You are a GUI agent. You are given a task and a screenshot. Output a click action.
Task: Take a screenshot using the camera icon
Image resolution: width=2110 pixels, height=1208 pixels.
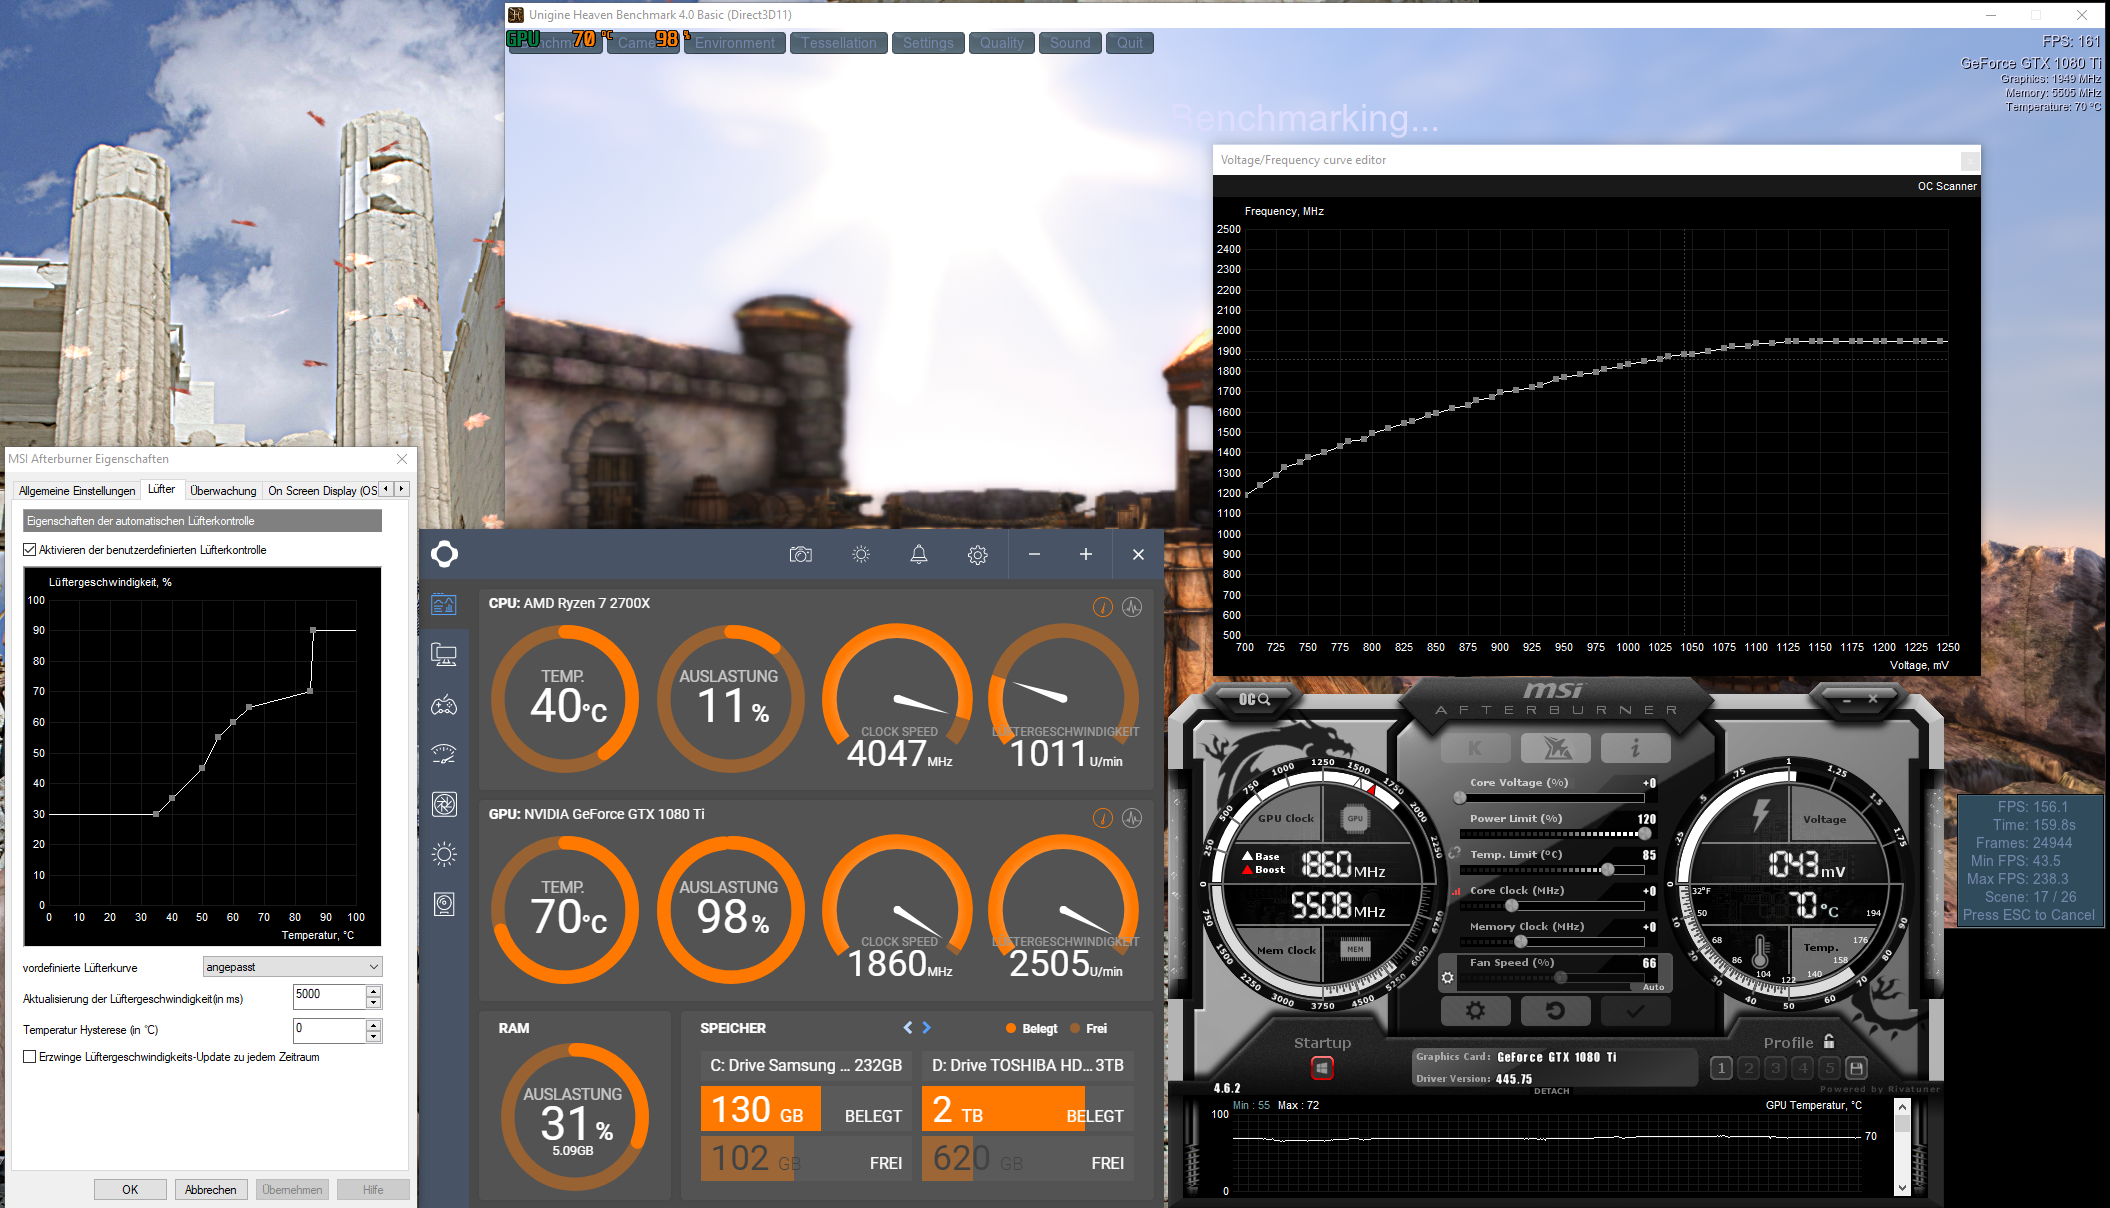click(801, 554)
